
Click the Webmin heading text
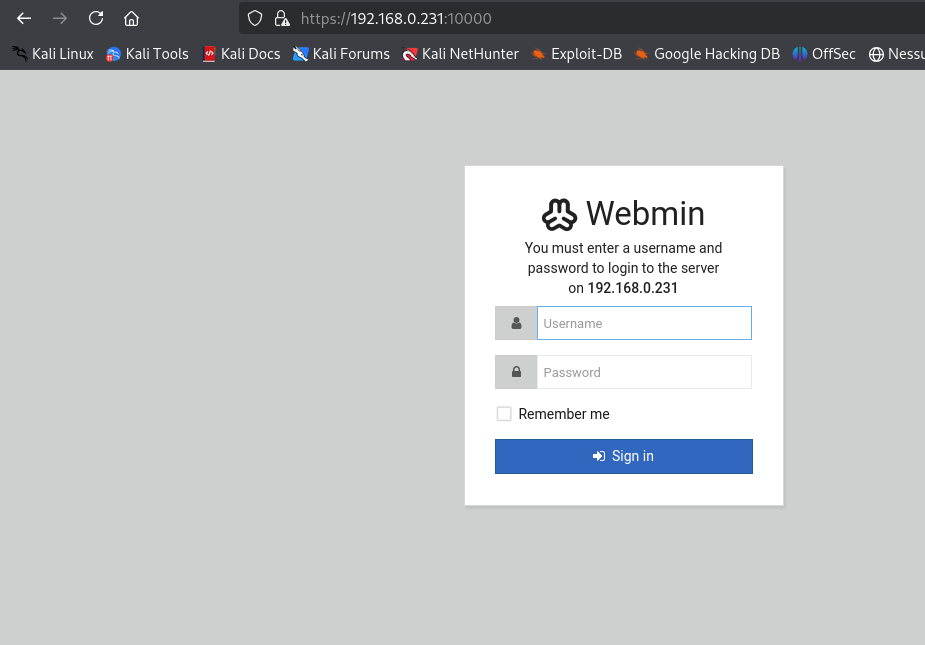[x=645, y=214]
